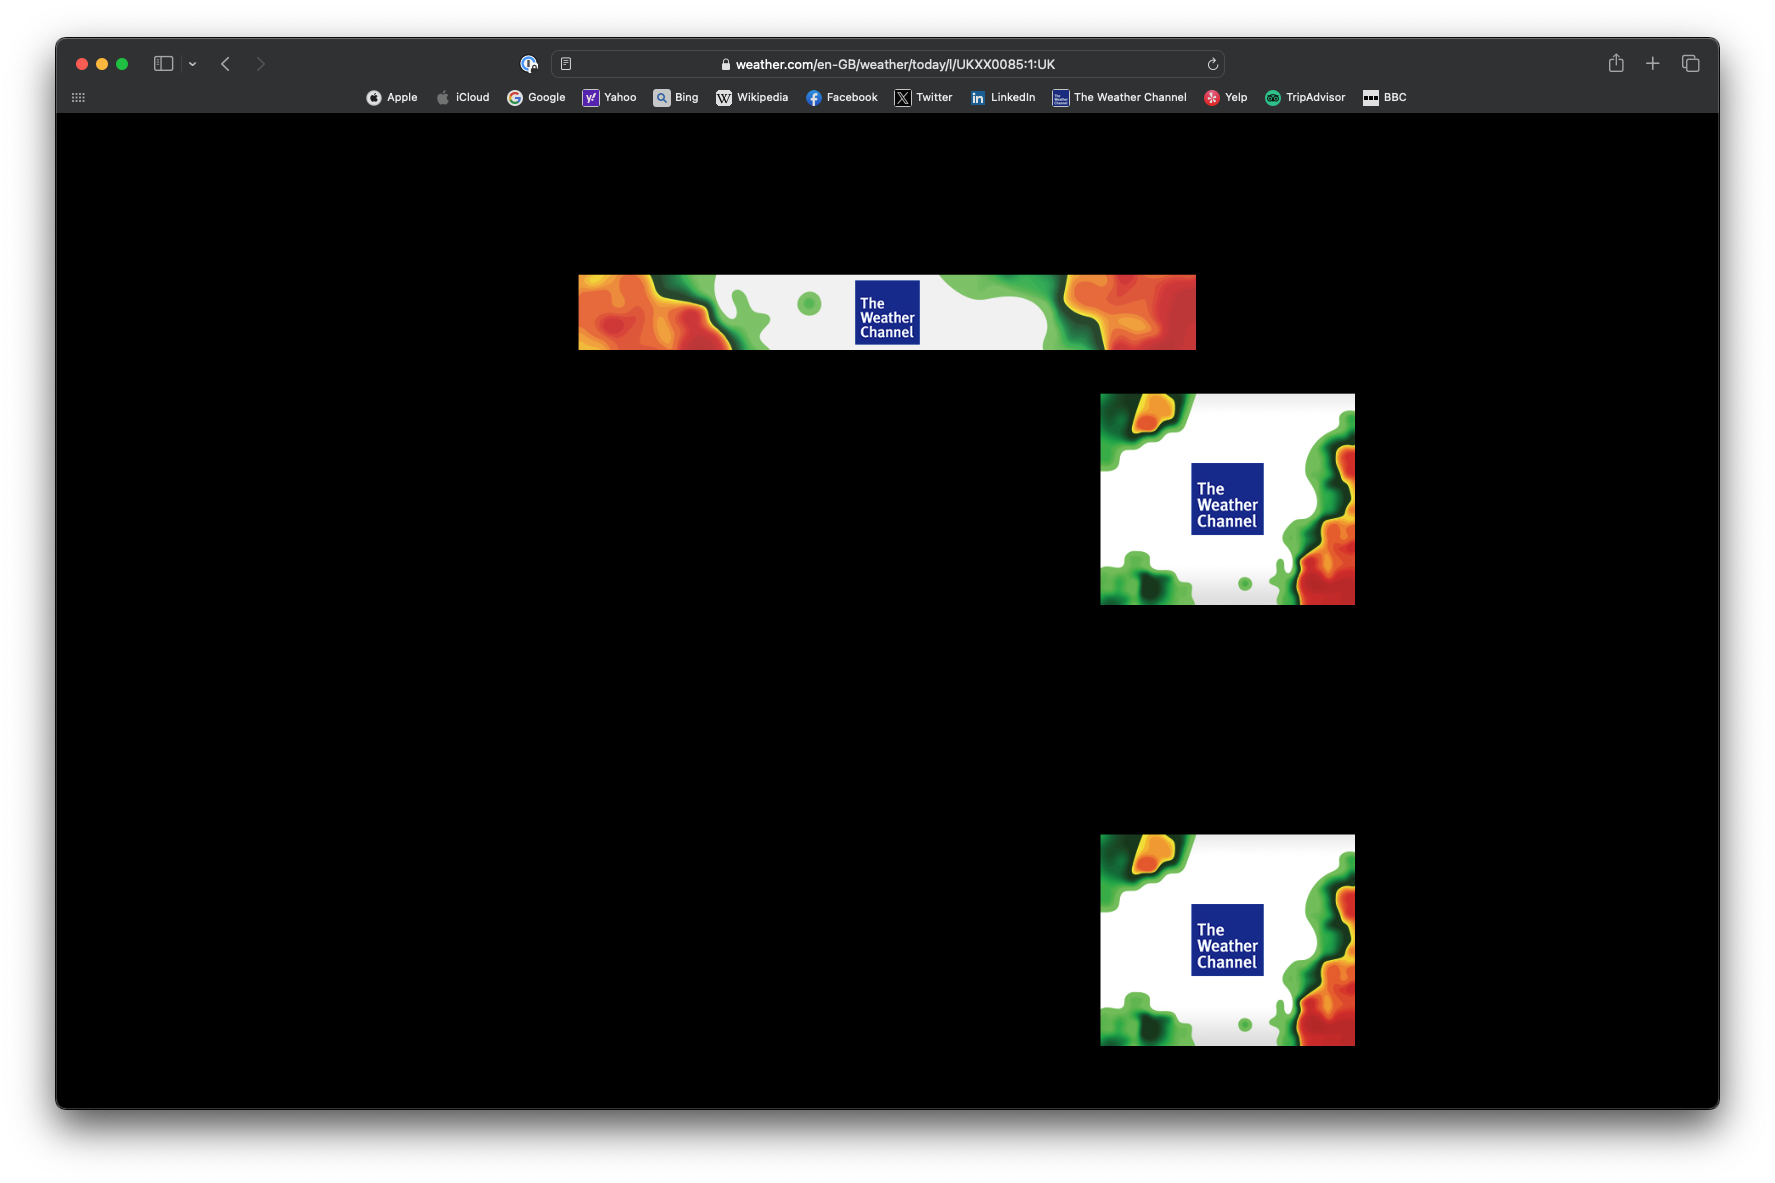The height and width of the screenshot is (1183, 1775).
Task: Click the weather.com address bar URL
Action: (x=895, y=64)
